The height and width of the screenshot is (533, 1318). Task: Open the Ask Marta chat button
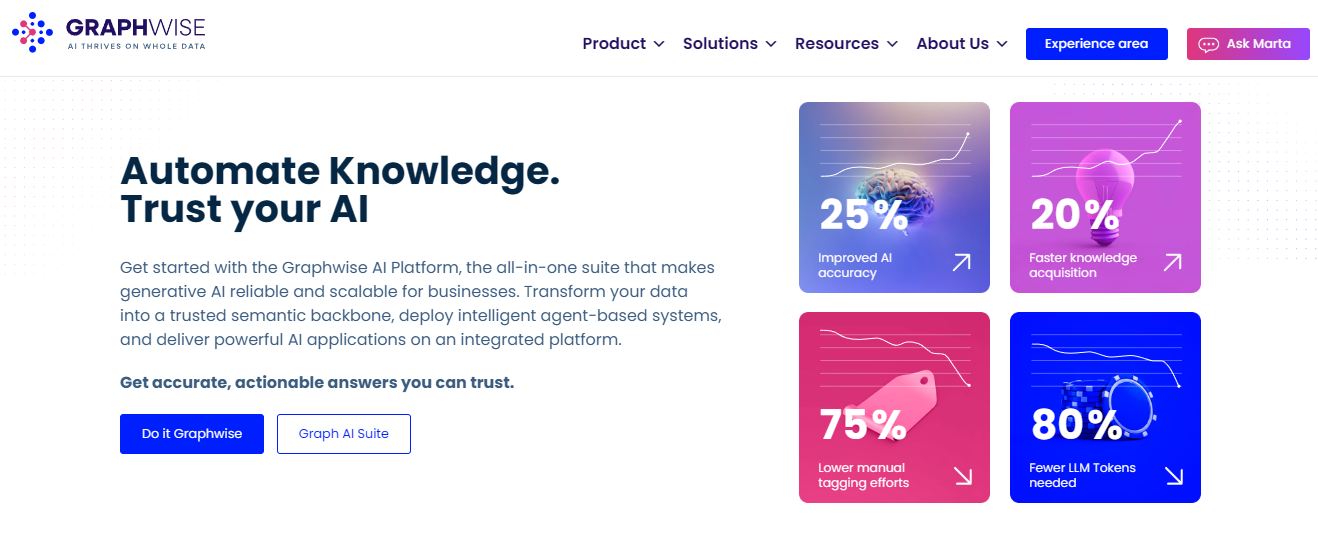pos(1248,44)
